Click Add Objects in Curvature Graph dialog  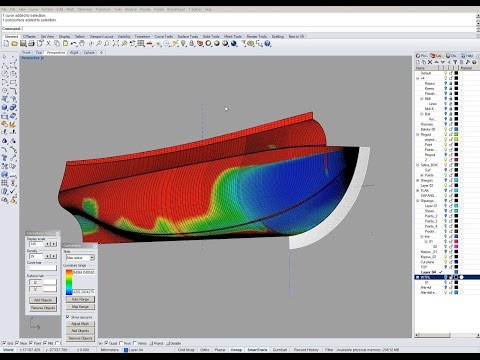point(43,300)
